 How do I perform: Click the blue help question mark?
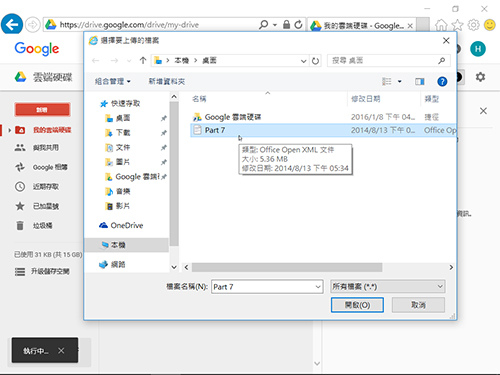(442, 81)
